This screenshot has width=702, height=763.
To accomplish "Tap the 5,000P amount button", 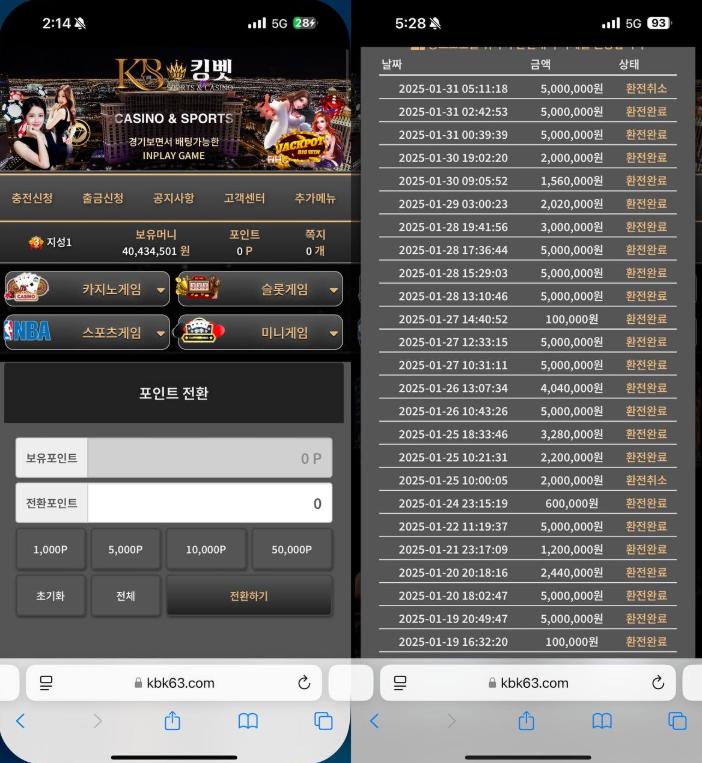I will coord(126,549).
